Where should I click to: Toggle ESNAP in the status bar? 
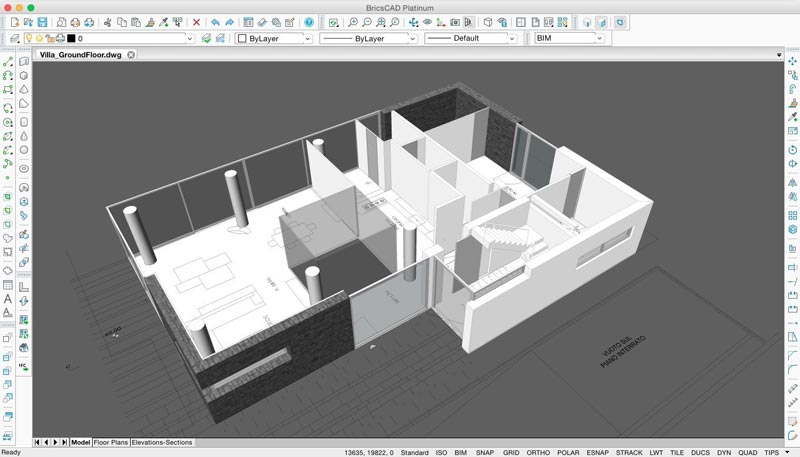(x=597, y=452)
